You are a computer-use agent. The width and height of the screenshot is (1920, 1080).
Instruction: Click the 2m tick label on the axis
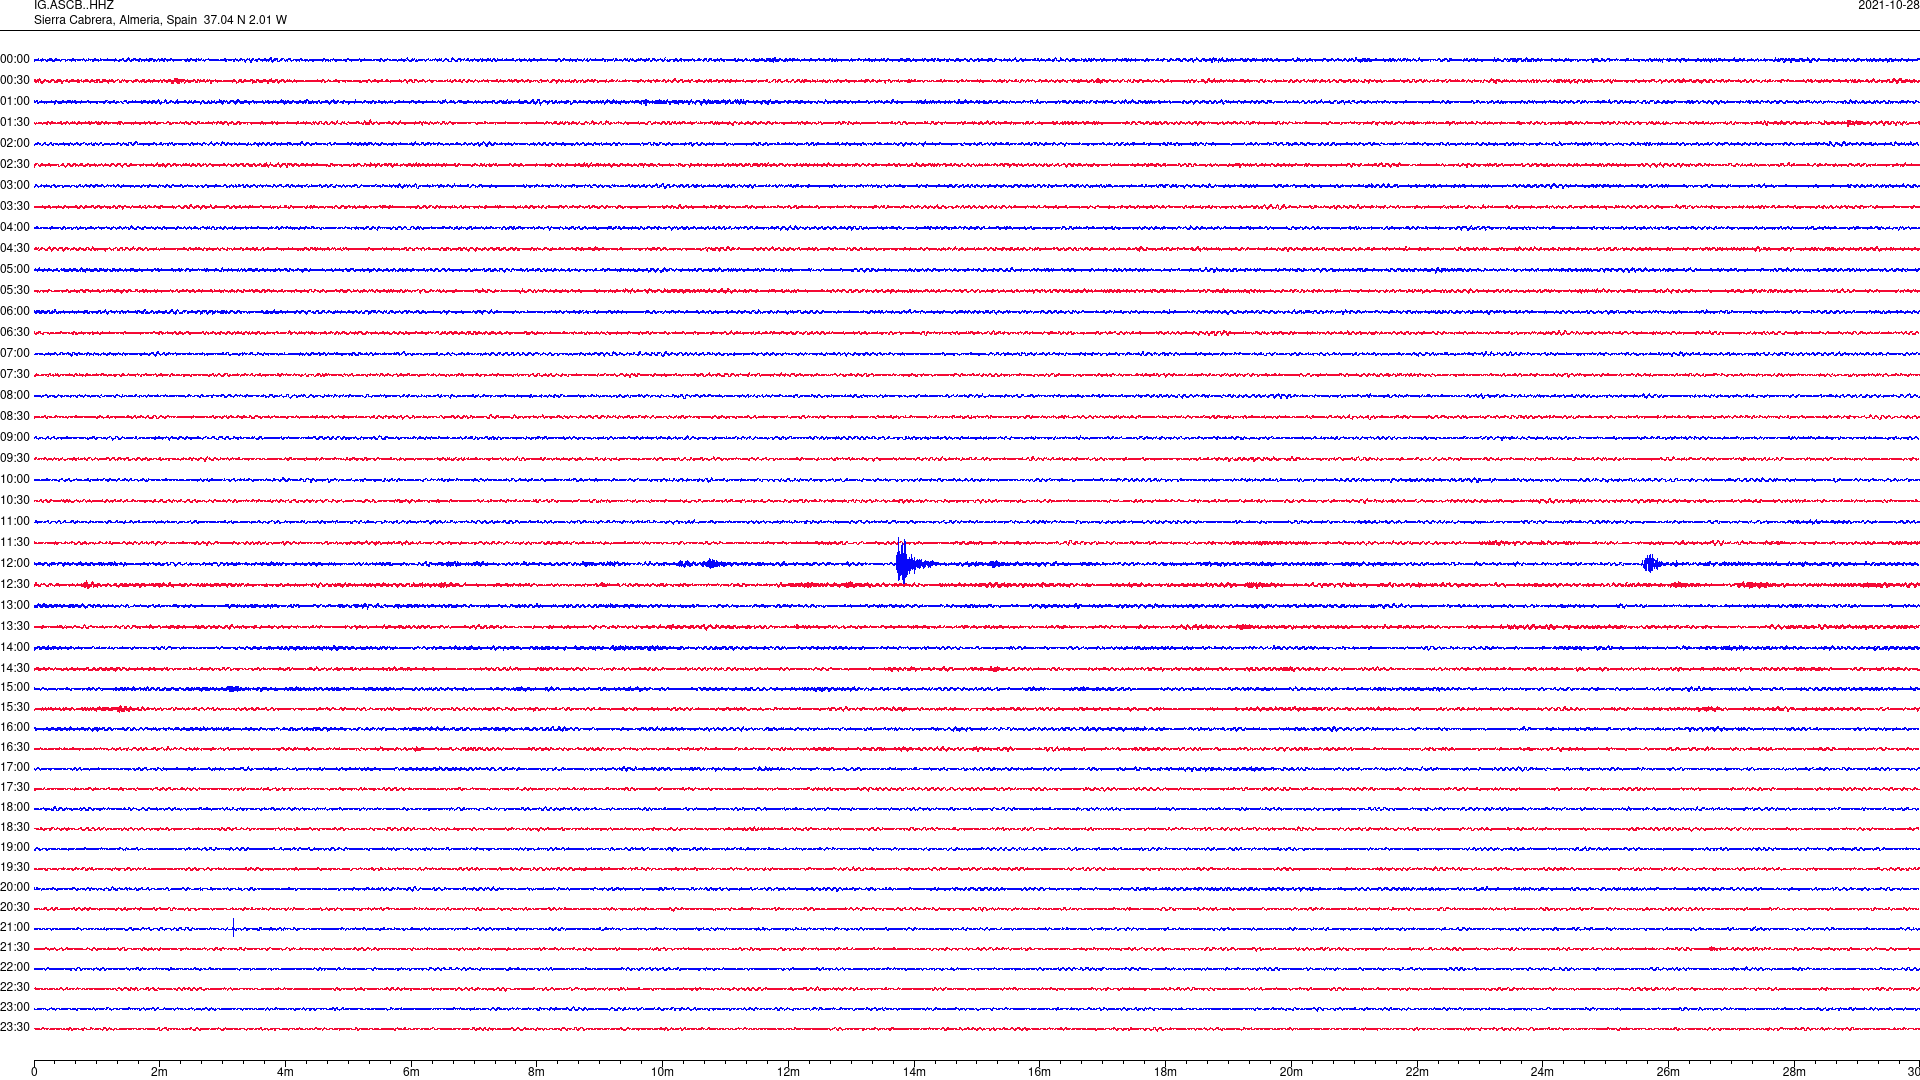tap(159, 1072)
